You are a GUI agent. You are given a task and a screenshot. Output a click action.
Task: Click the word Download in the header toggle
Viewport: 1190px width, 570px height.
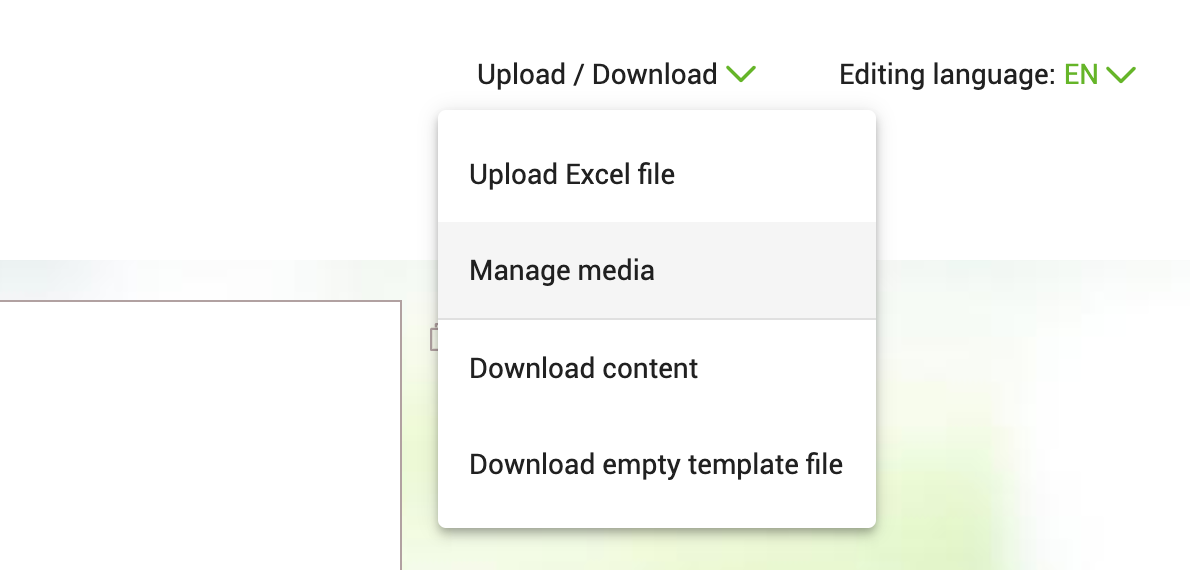(654, 74)
